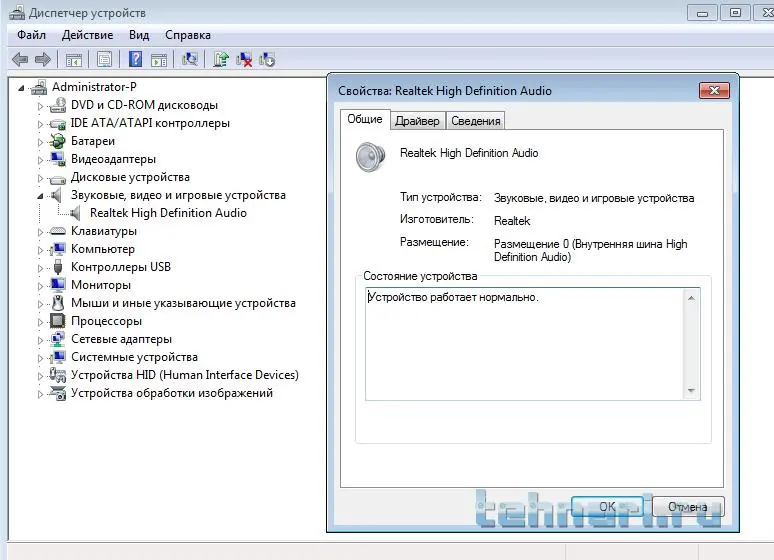This screenshot has width=774, height=560.
Task: Click the action pane toolbar icon
Action: [159, 60]
